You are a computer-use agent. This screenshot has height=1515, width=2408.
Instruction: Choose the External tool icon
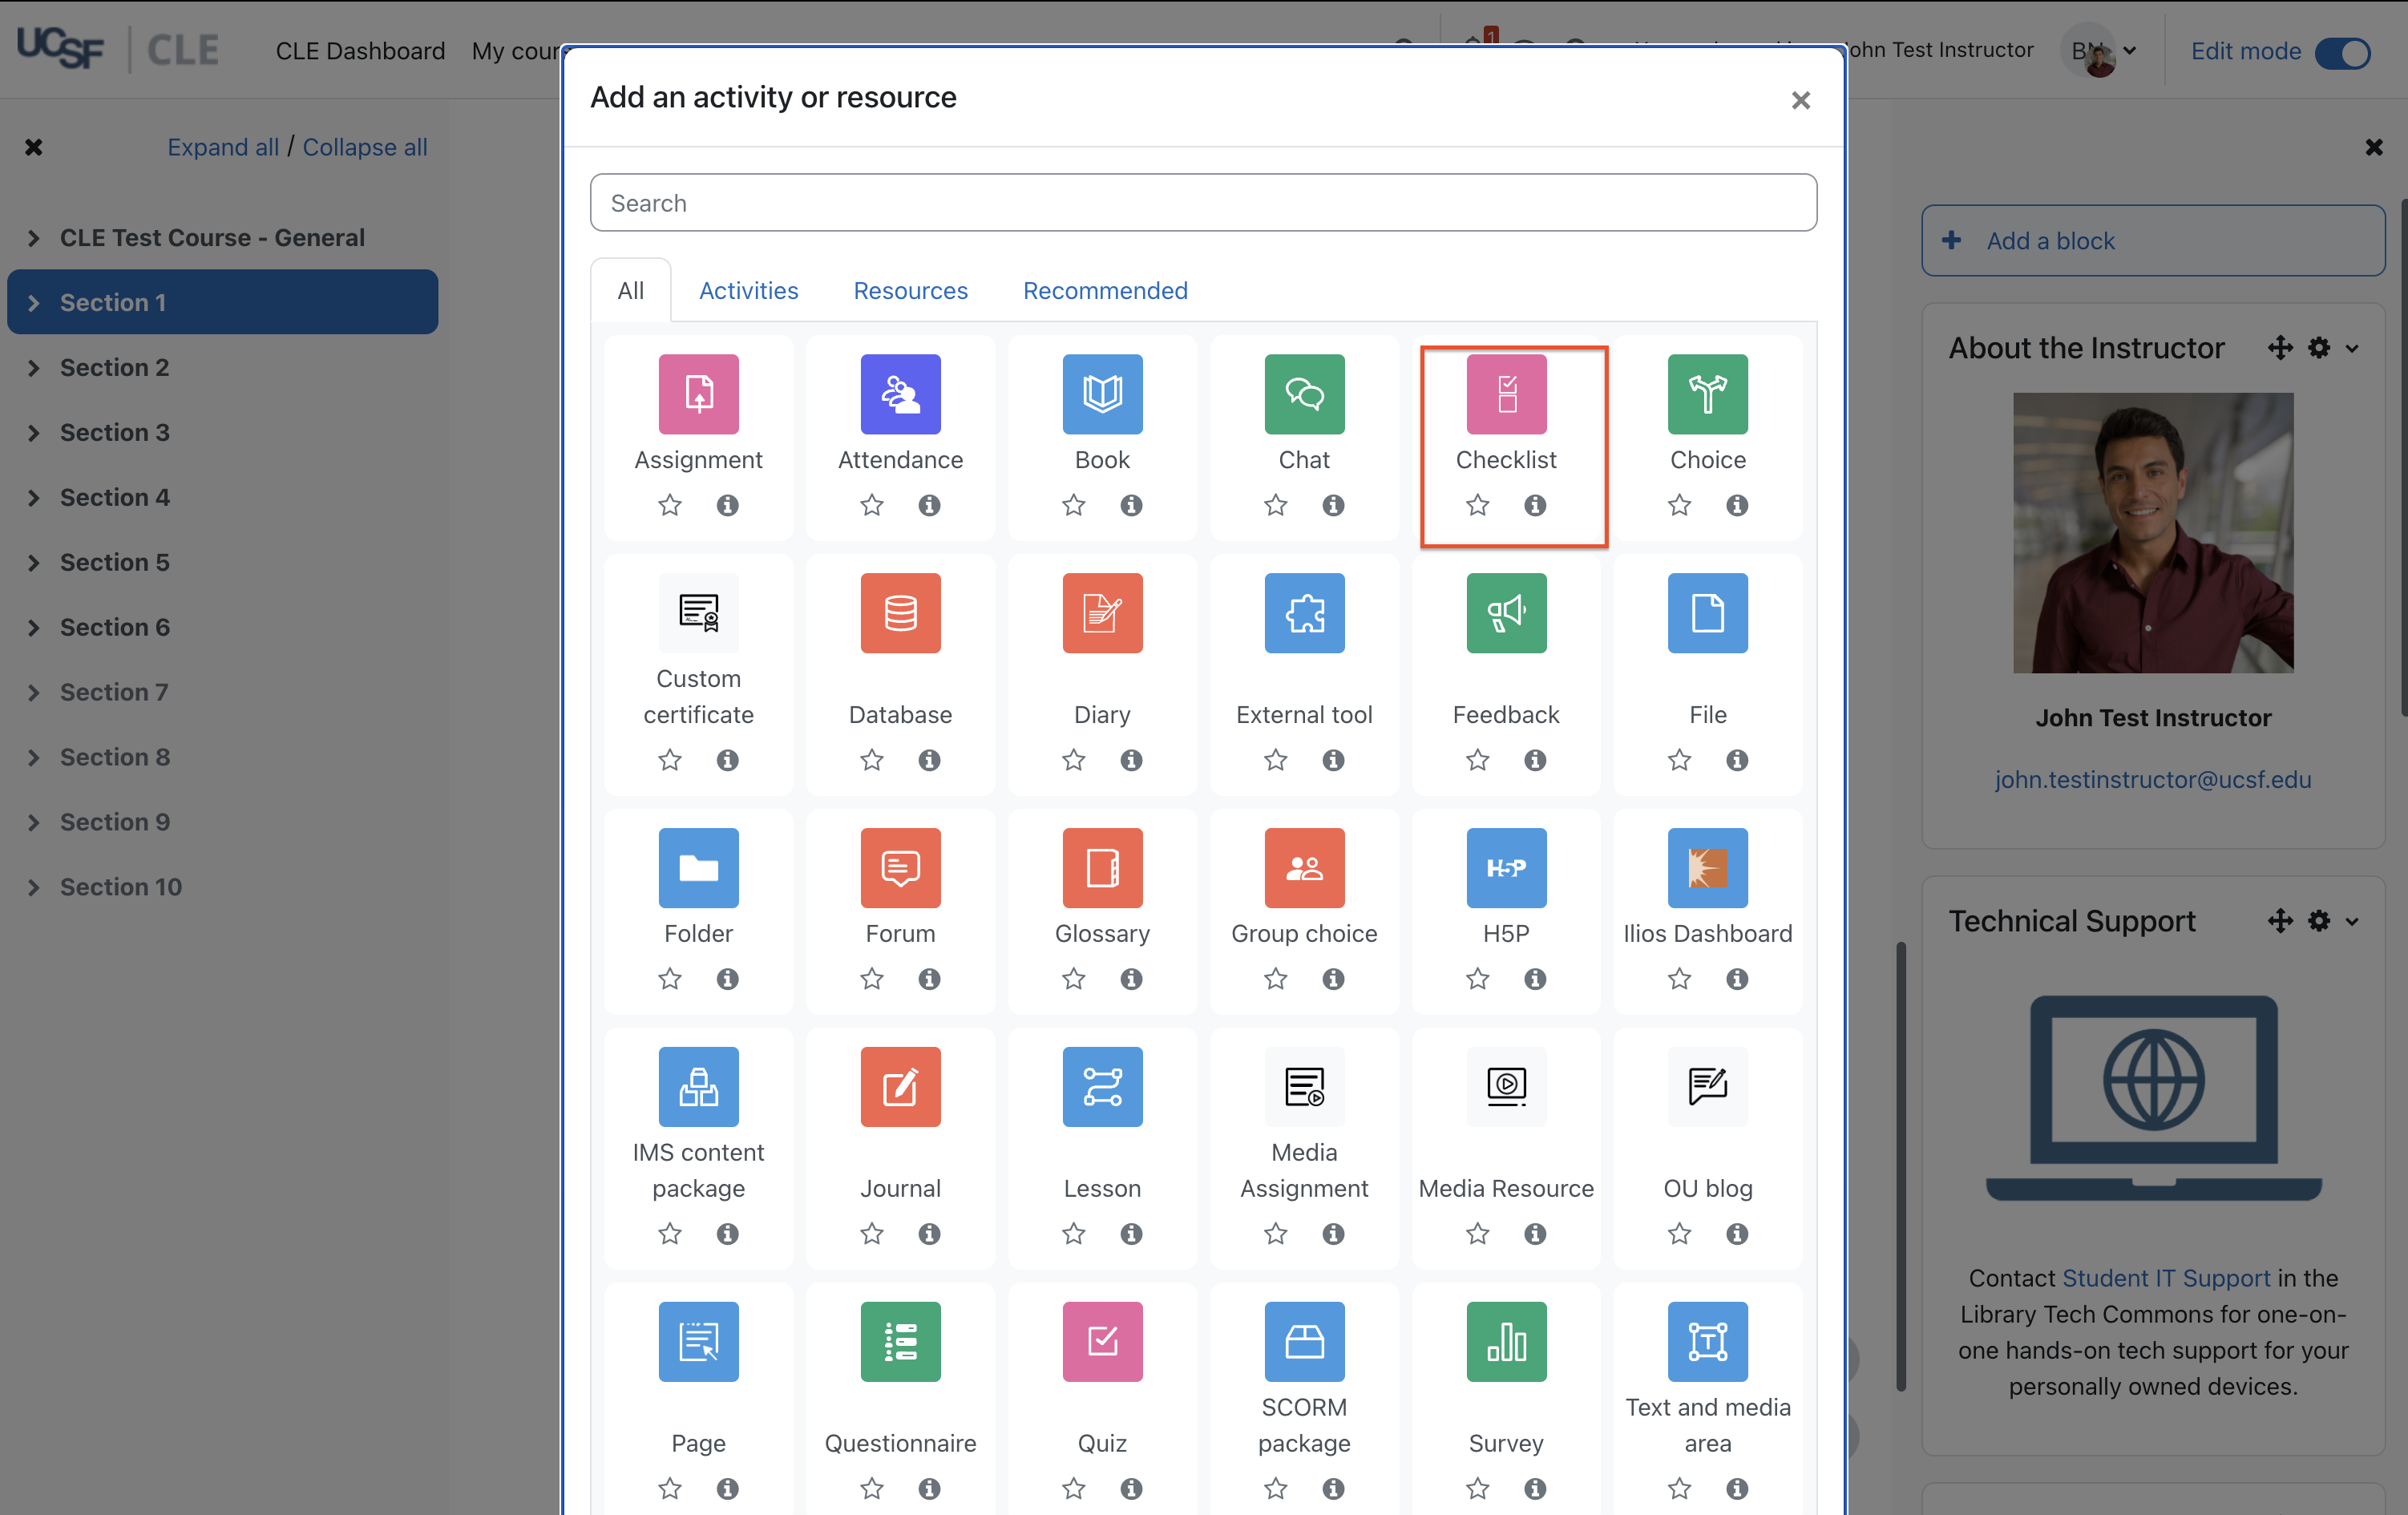pyautogui.click(x=1303, y=613)
